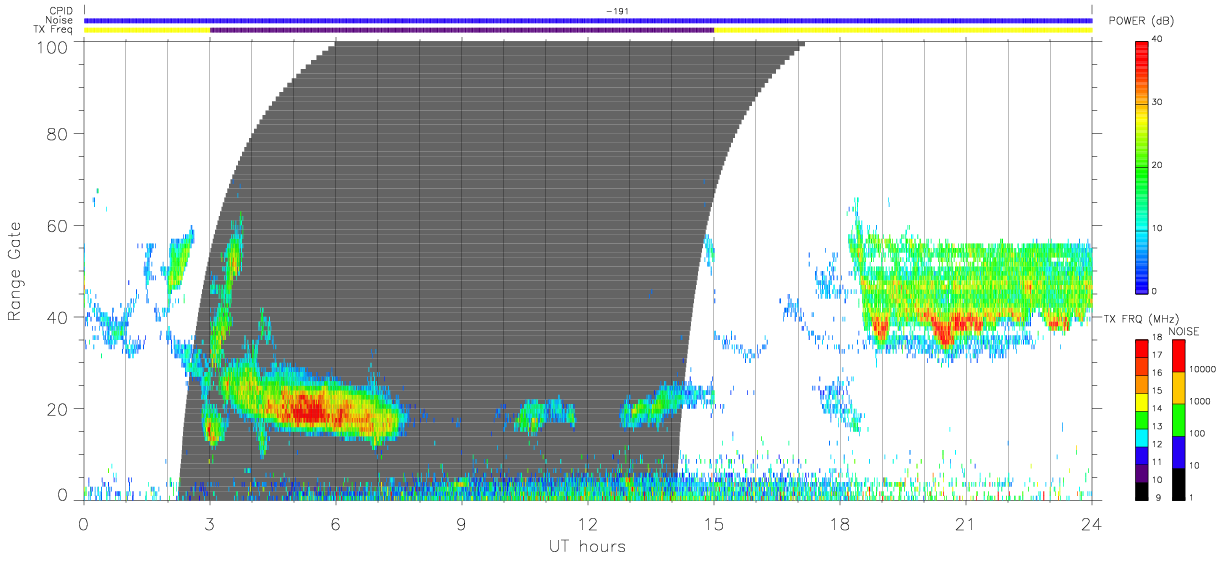The image size is (1228, 567).
Task: Click the 40 tick on the Range Gate axis
Action: click(58, 317)
